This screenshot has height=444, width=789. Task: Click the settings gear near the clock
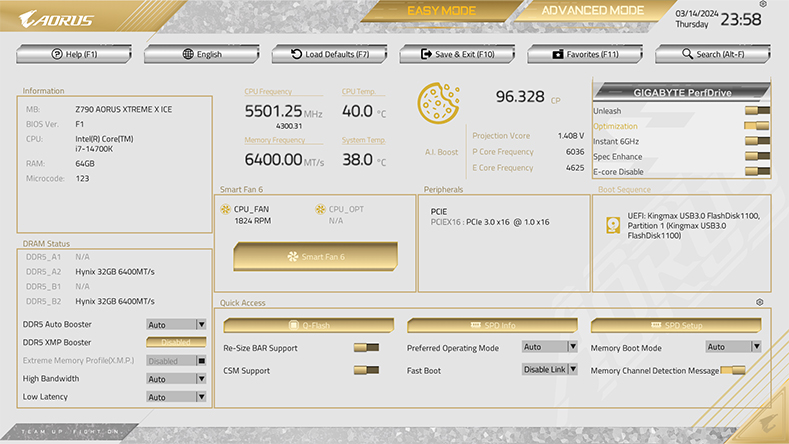click(763, 4)
